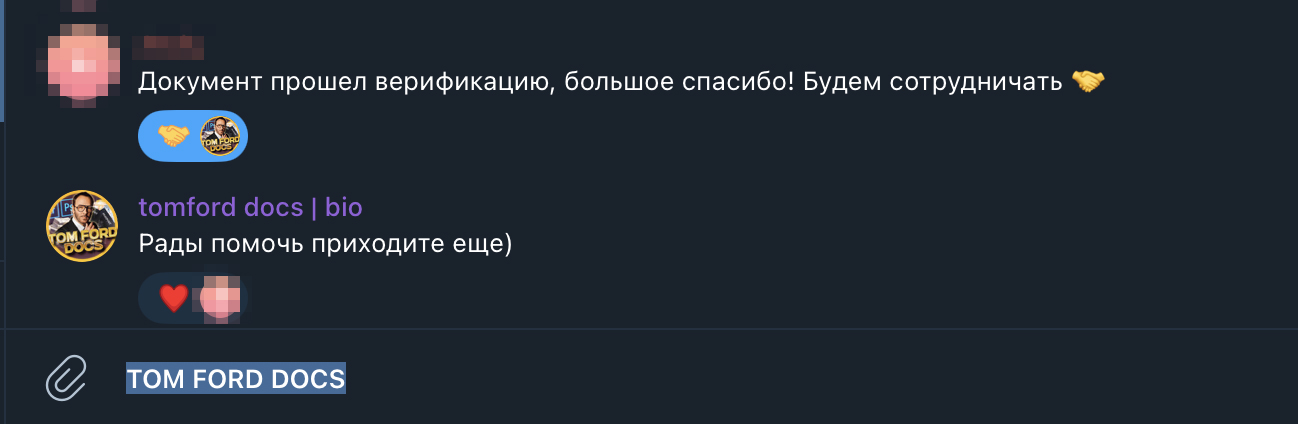
Task: Click the word "bio" in sender name
Action: click(343, 208)
